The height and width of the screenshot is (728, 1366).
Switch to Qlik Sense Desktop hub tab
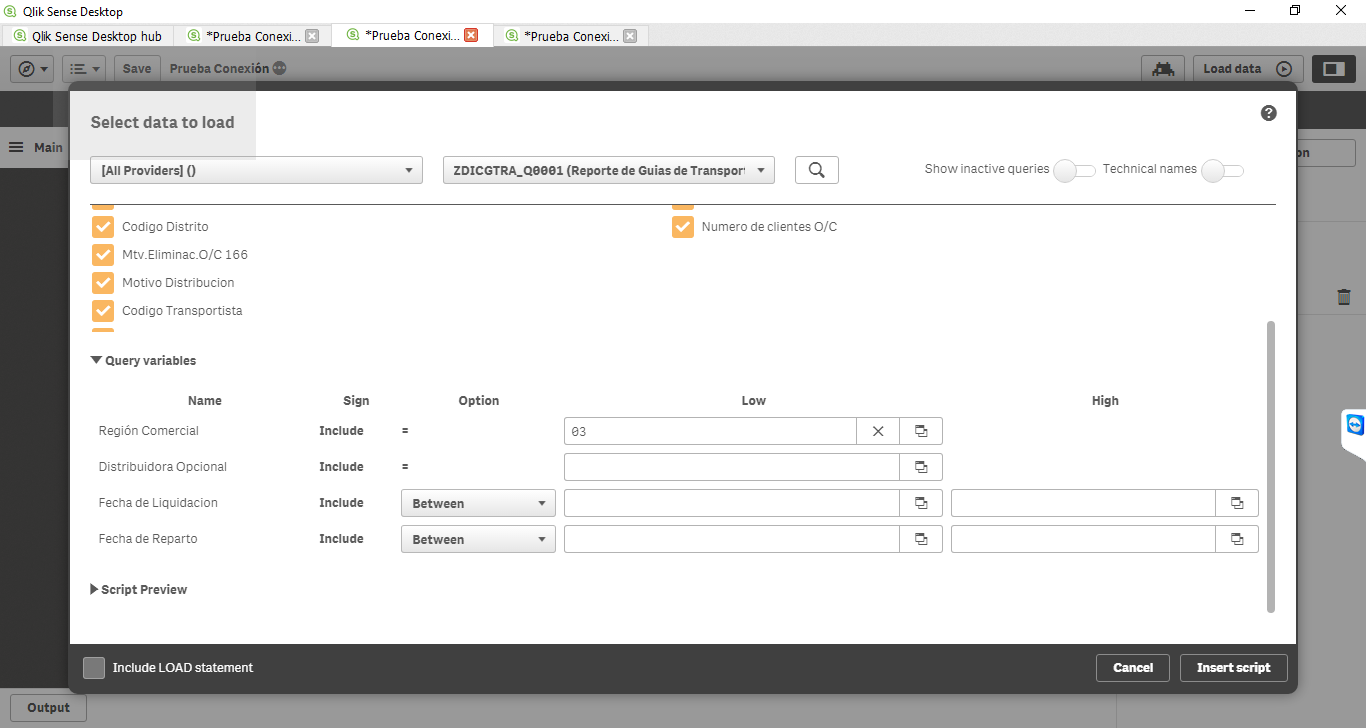pos(88,36)
